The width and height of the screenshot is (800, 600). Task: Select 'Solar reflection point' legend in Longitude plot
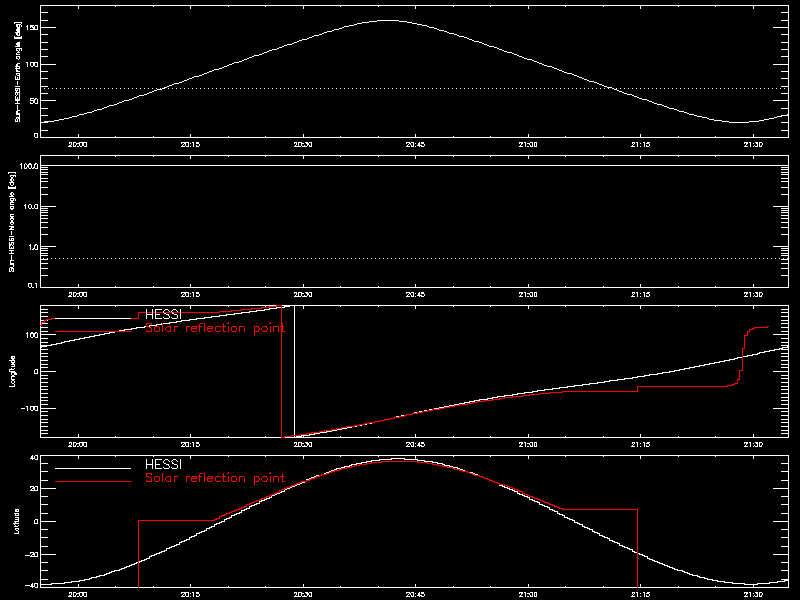215,328
